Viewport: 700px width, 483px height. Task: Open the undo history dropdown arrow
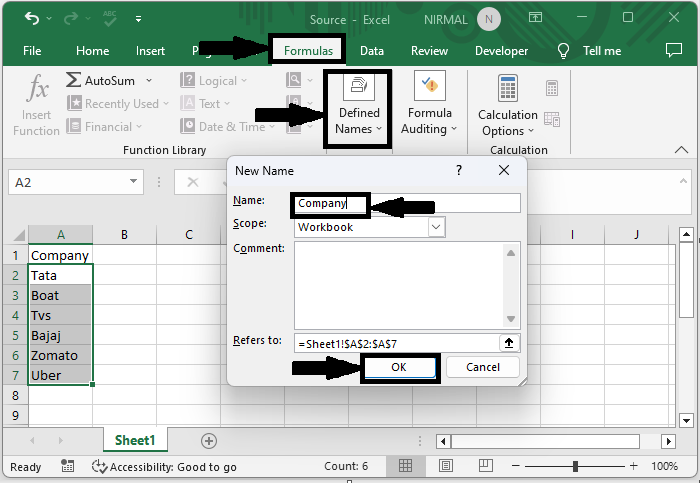pyautogui.click(x=49, y=19)
